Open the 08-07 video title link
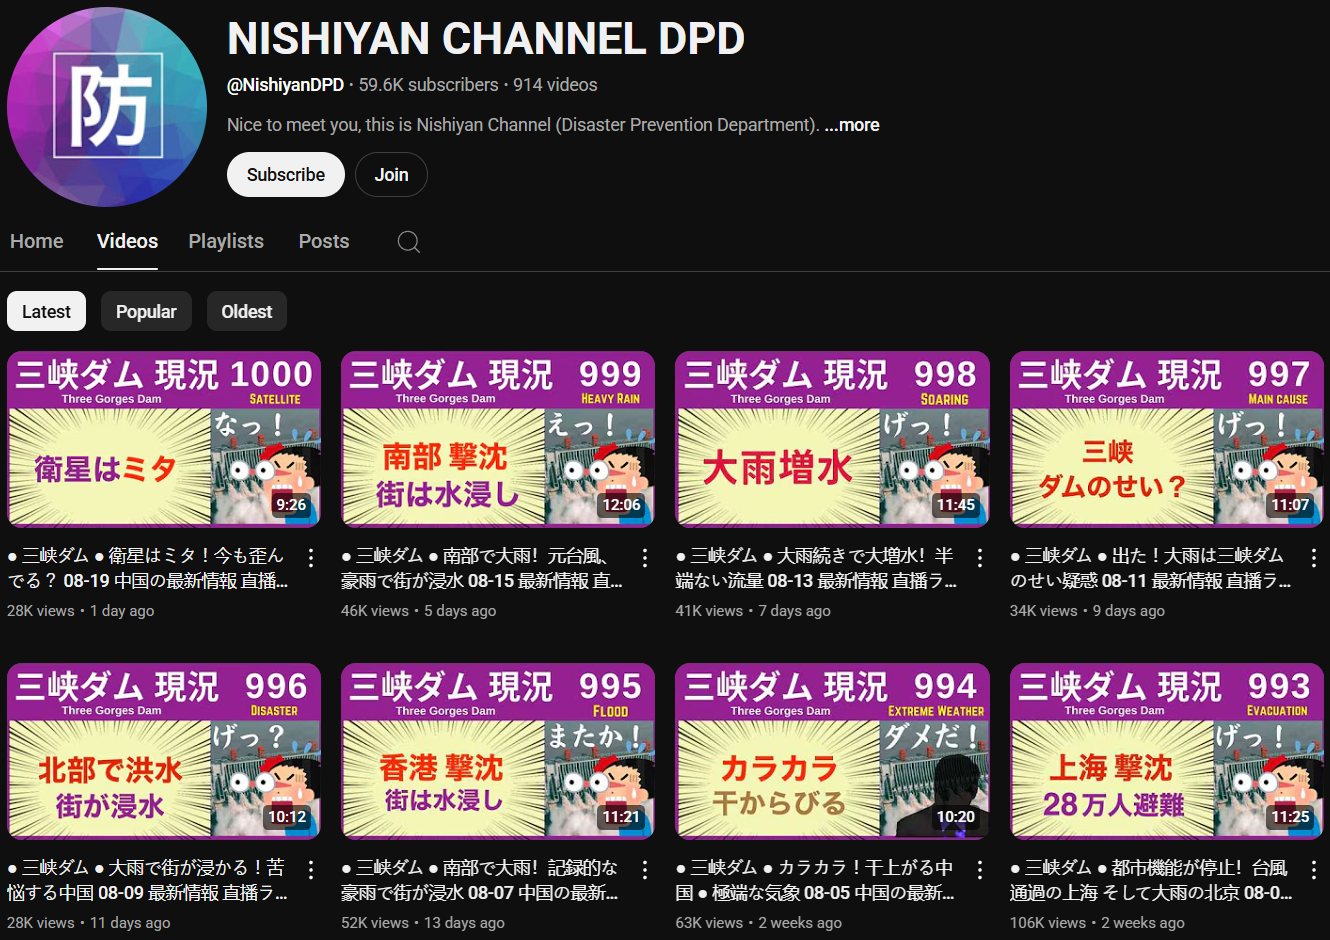 coord(482,880)
